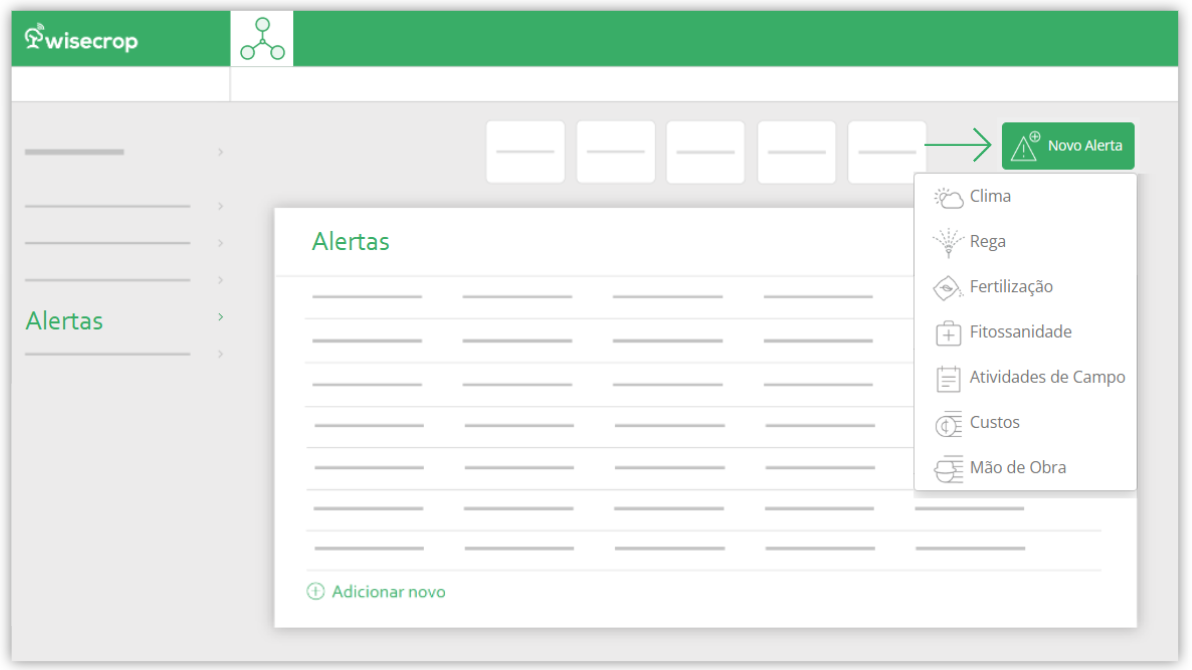This screenshot has height=670, width=1192.
Task: Choose Atividades de Campo menu entry
Action: 1047,378
